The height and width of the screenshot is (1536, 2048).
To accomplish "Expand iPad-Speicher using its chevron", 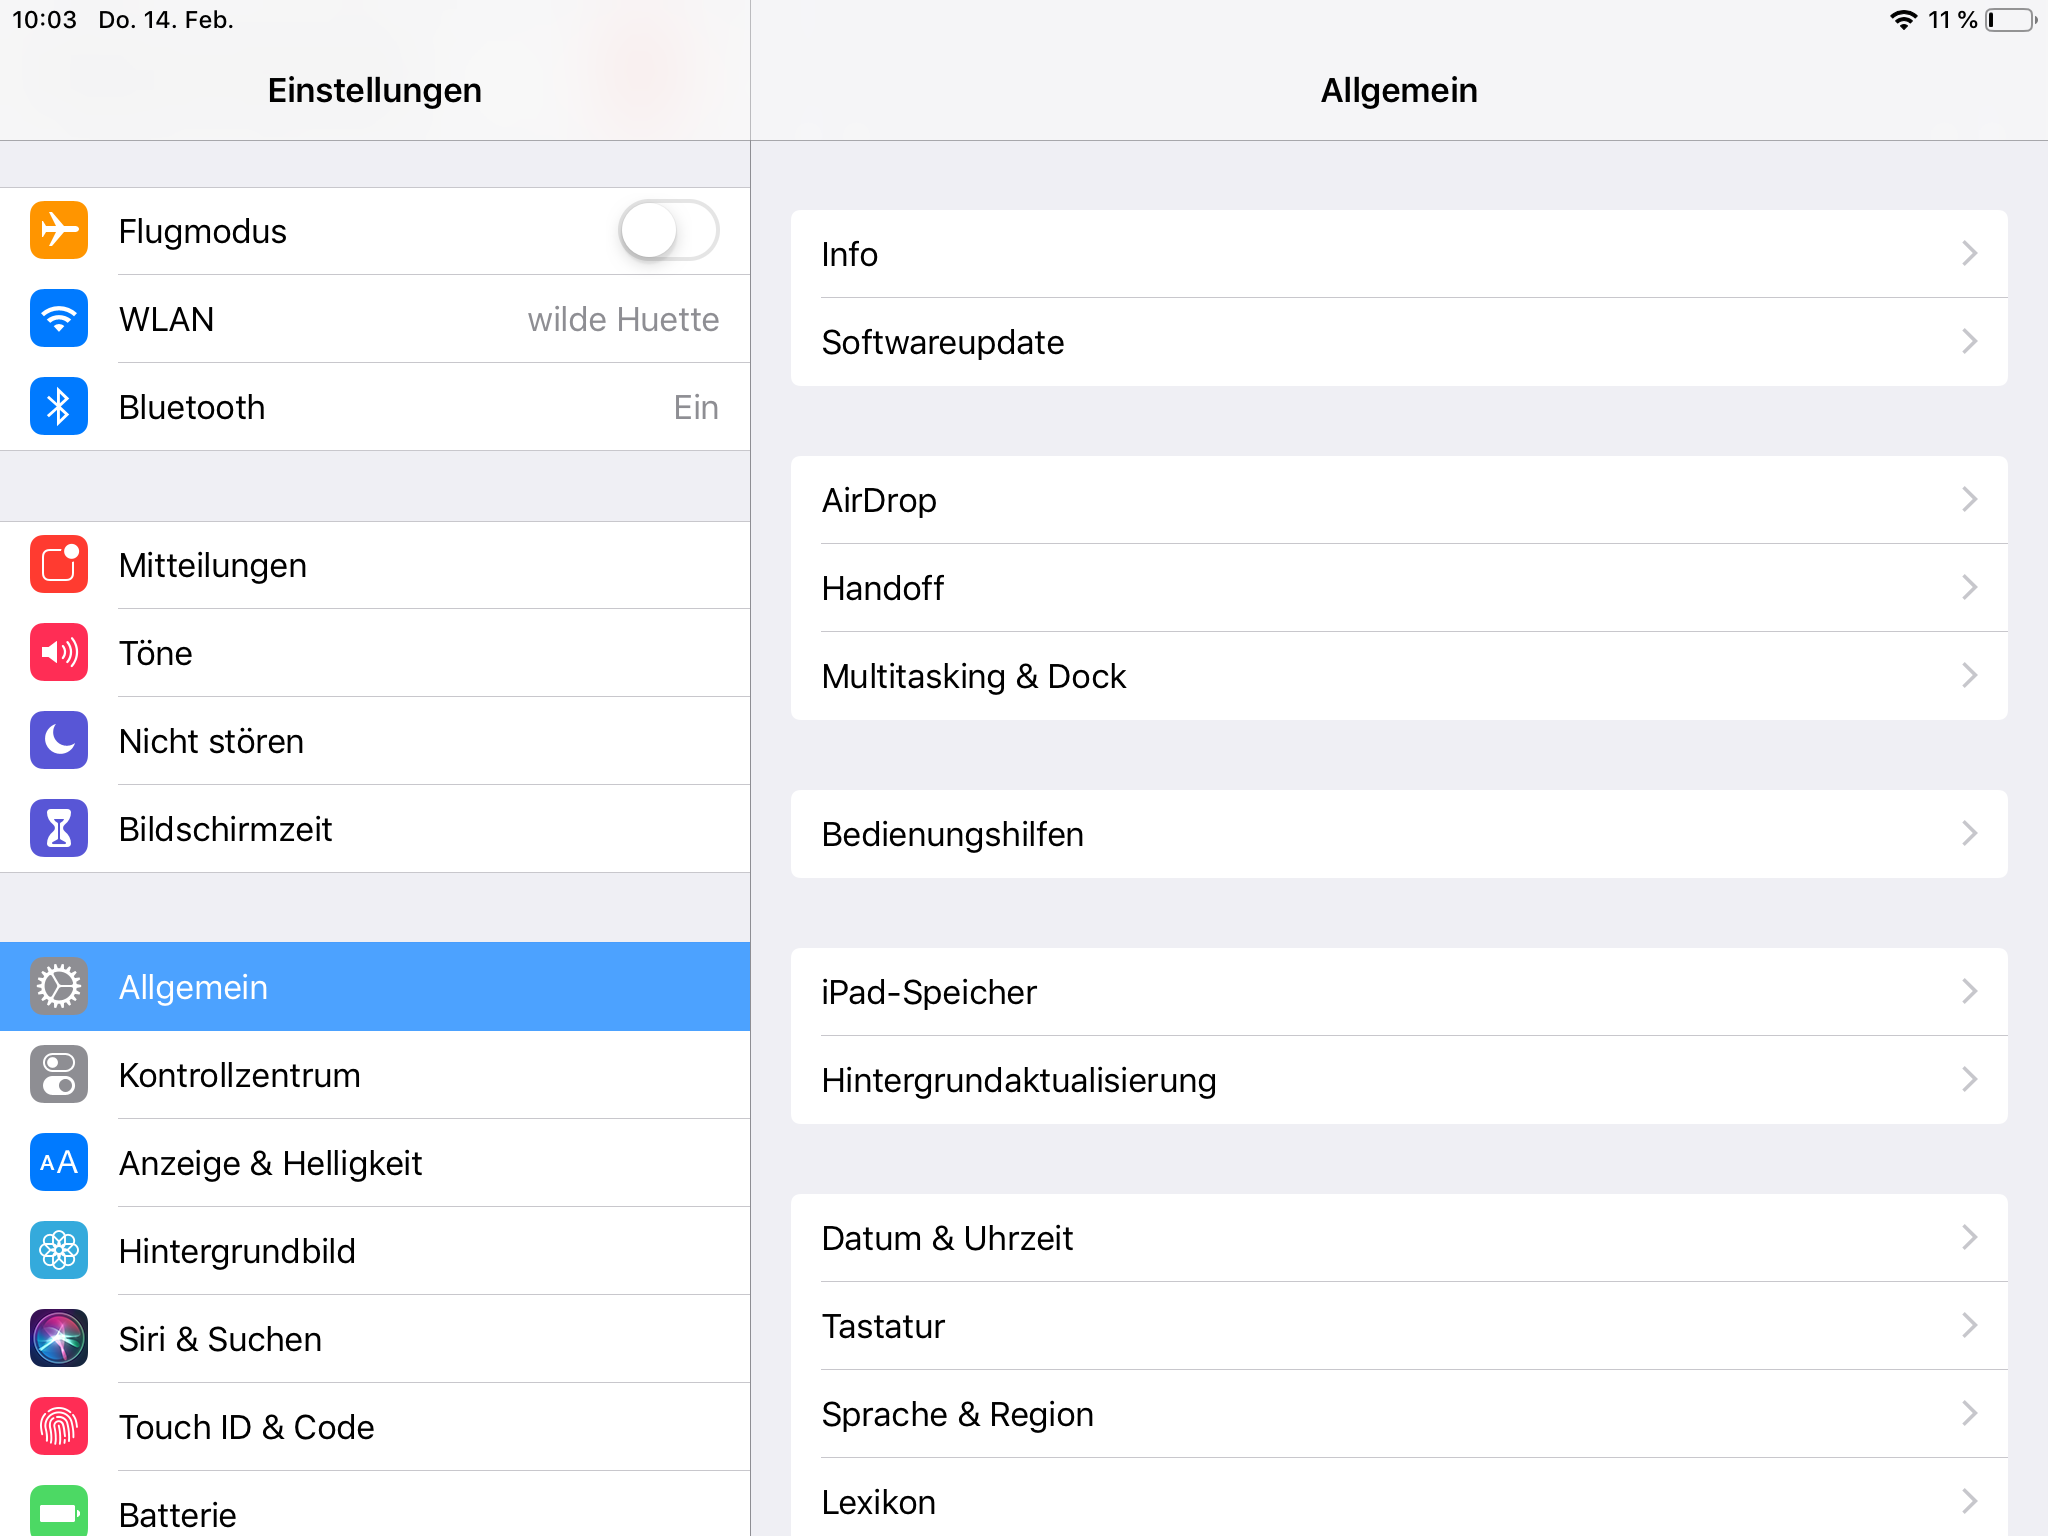I will (1969, 992).
